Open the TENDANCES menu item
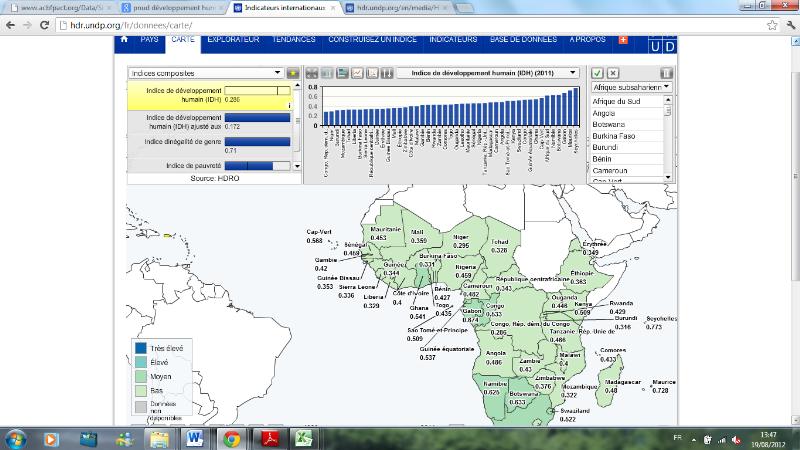 click(293, 39)
